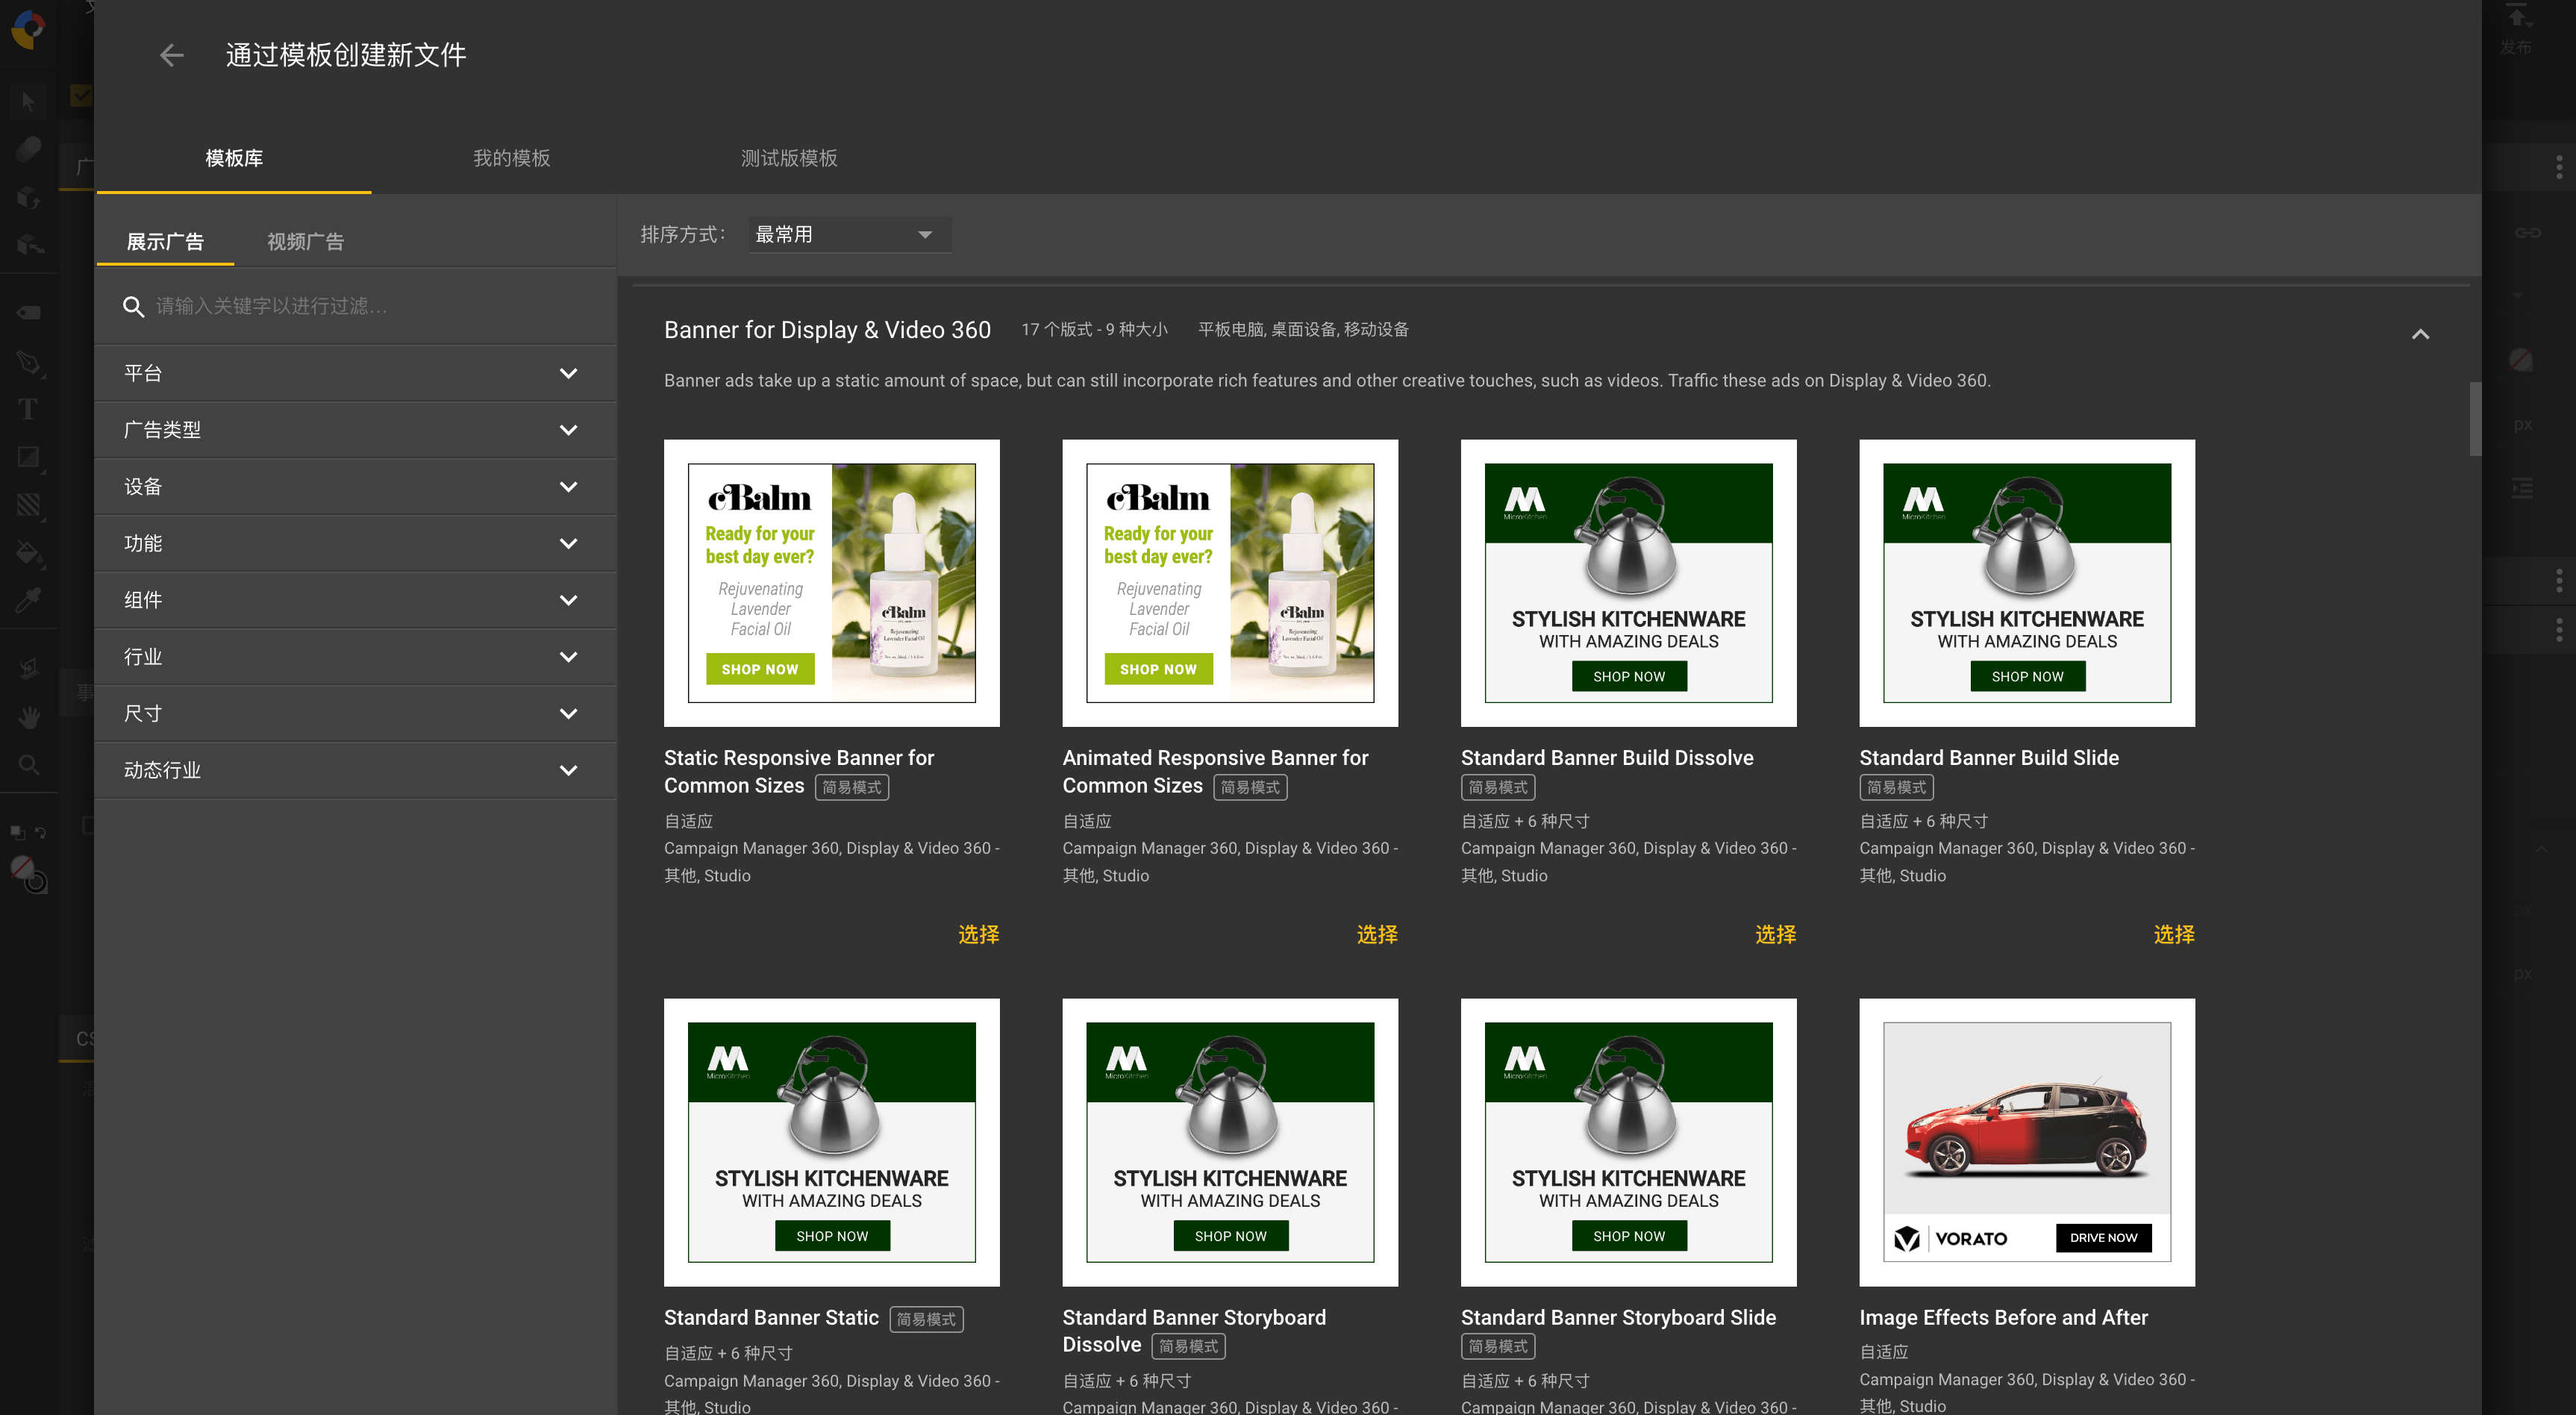The height and width of the screenshot is (1415, 2576).
Task: Switch to the 我的模板 tab
Action: tap(511, 158)
